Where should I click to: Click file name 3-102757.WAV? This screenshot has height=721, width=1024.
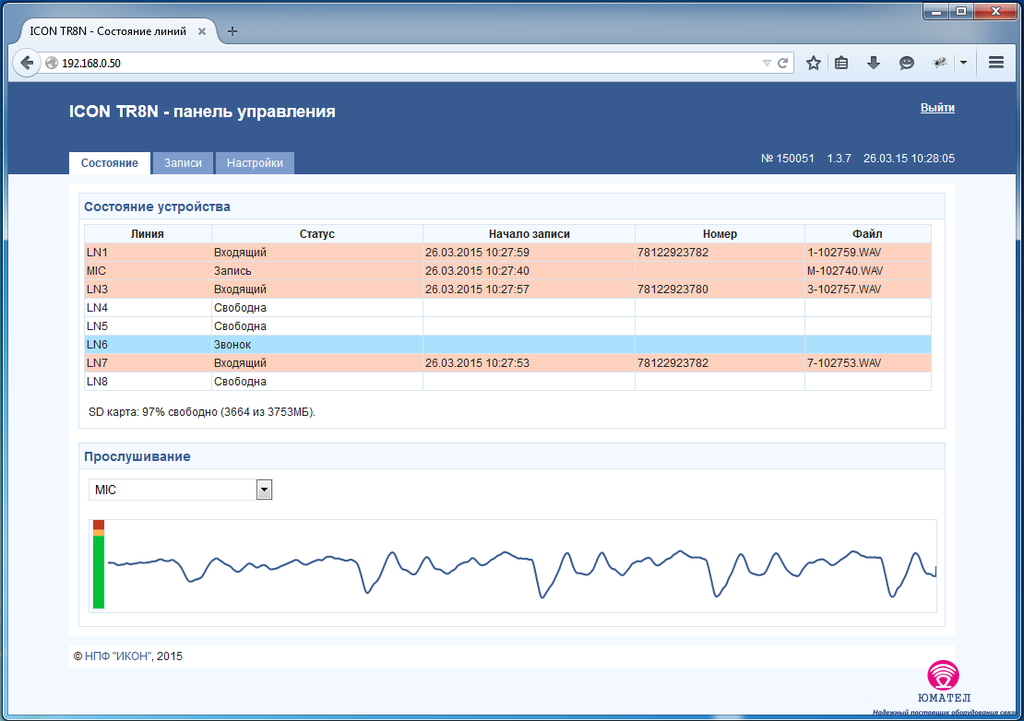coord(844,289)
